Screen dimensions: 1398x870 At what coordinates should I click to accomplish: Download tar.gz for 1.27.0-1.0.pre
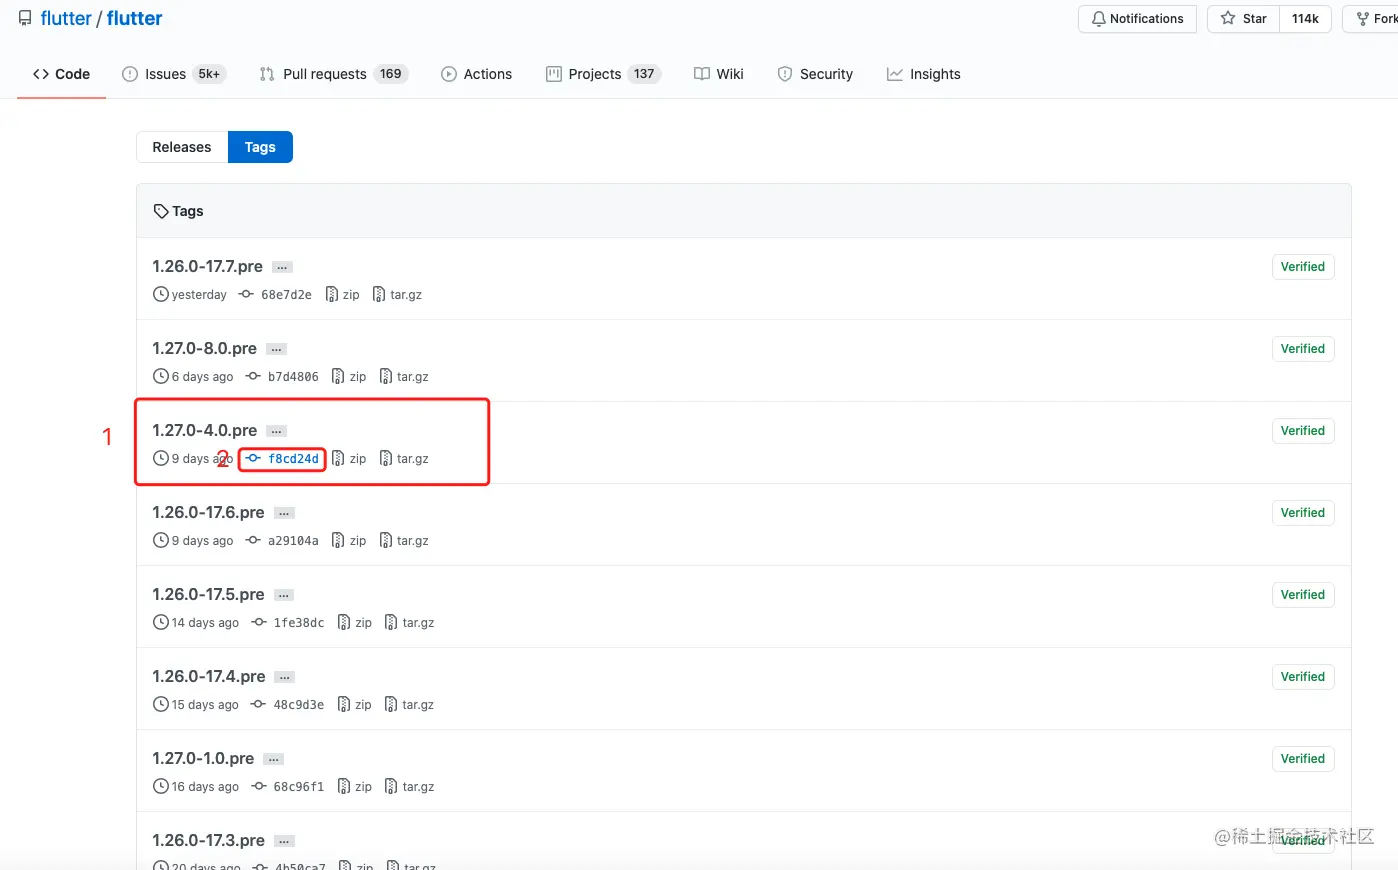(410, 787)
